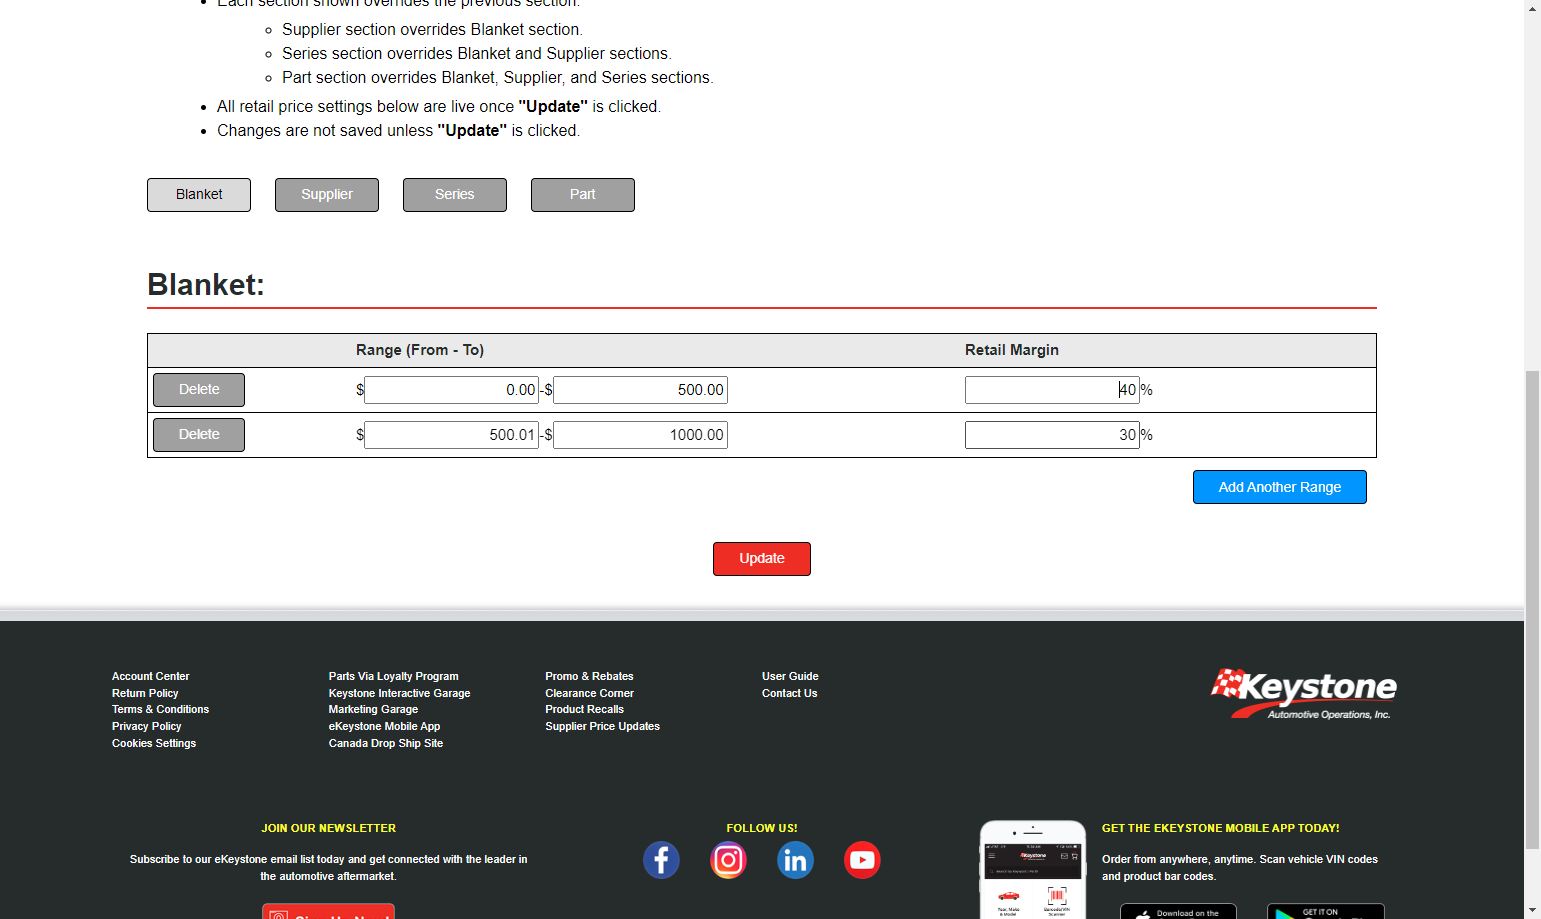
Task: Open Promo & Rebates link
Action: pos(590,677)
